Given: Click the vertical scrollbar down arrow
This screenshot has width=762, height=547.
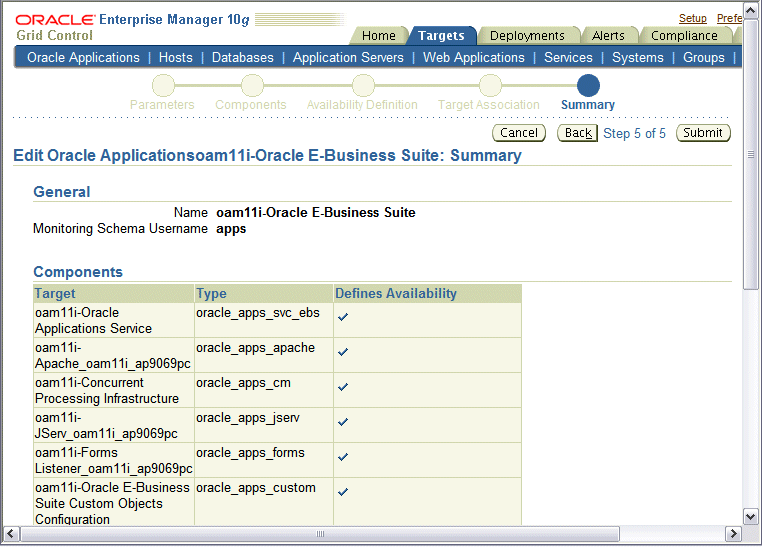Looking at the screenshot, I should [x=751, y=517].
